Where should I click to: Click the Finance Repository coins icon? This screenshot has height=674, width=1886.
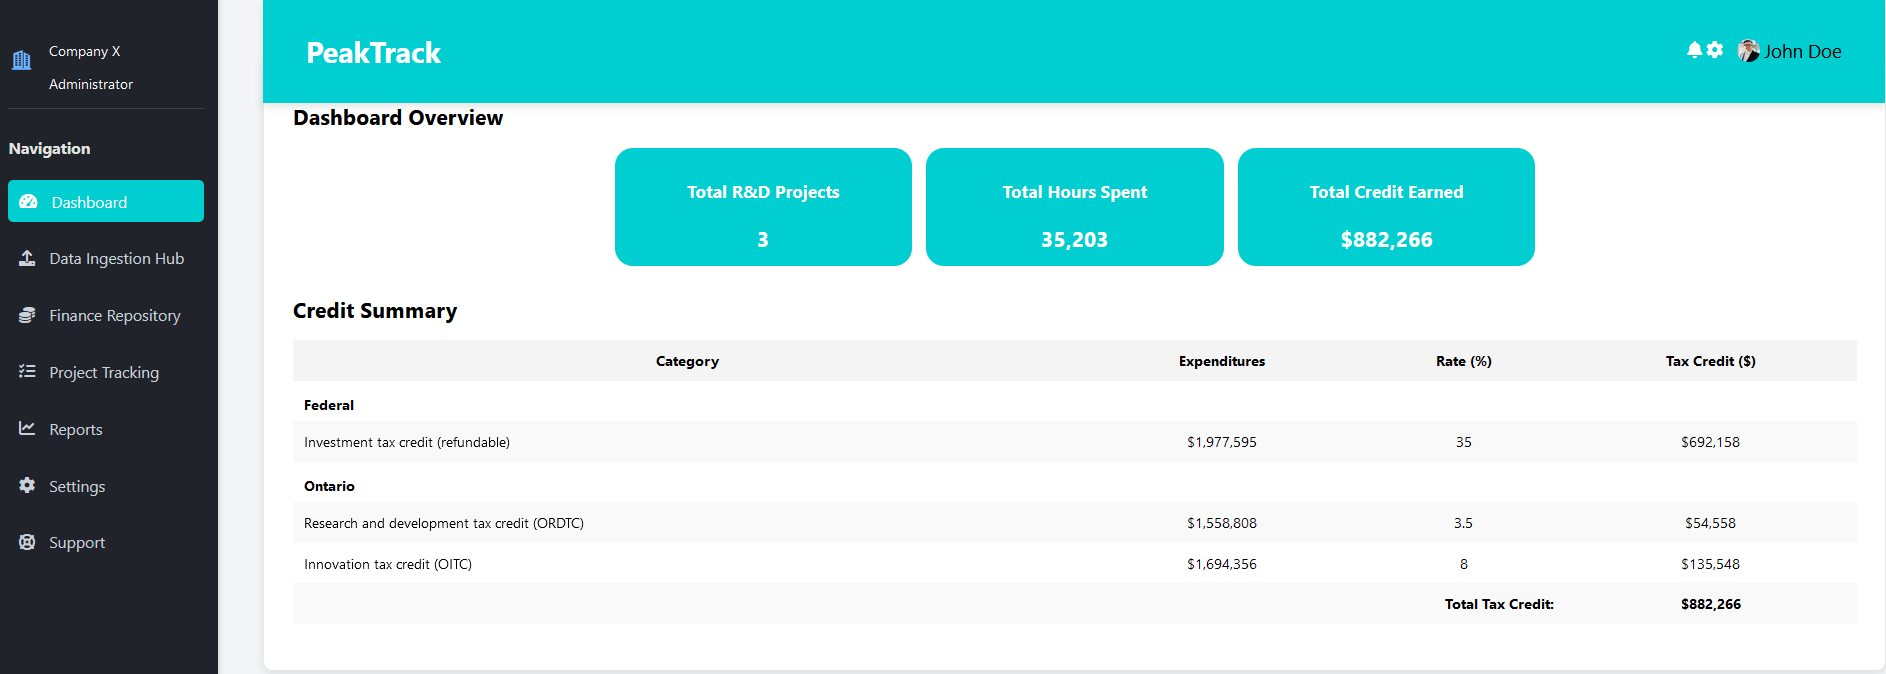coord(27,316)
